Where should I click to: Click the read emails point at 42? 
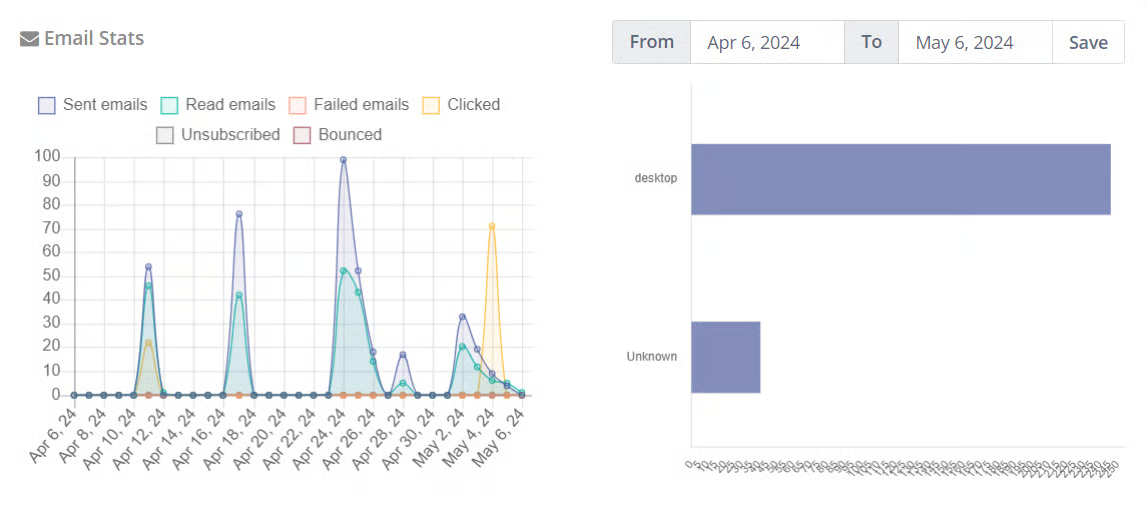(x=239, y=295)
